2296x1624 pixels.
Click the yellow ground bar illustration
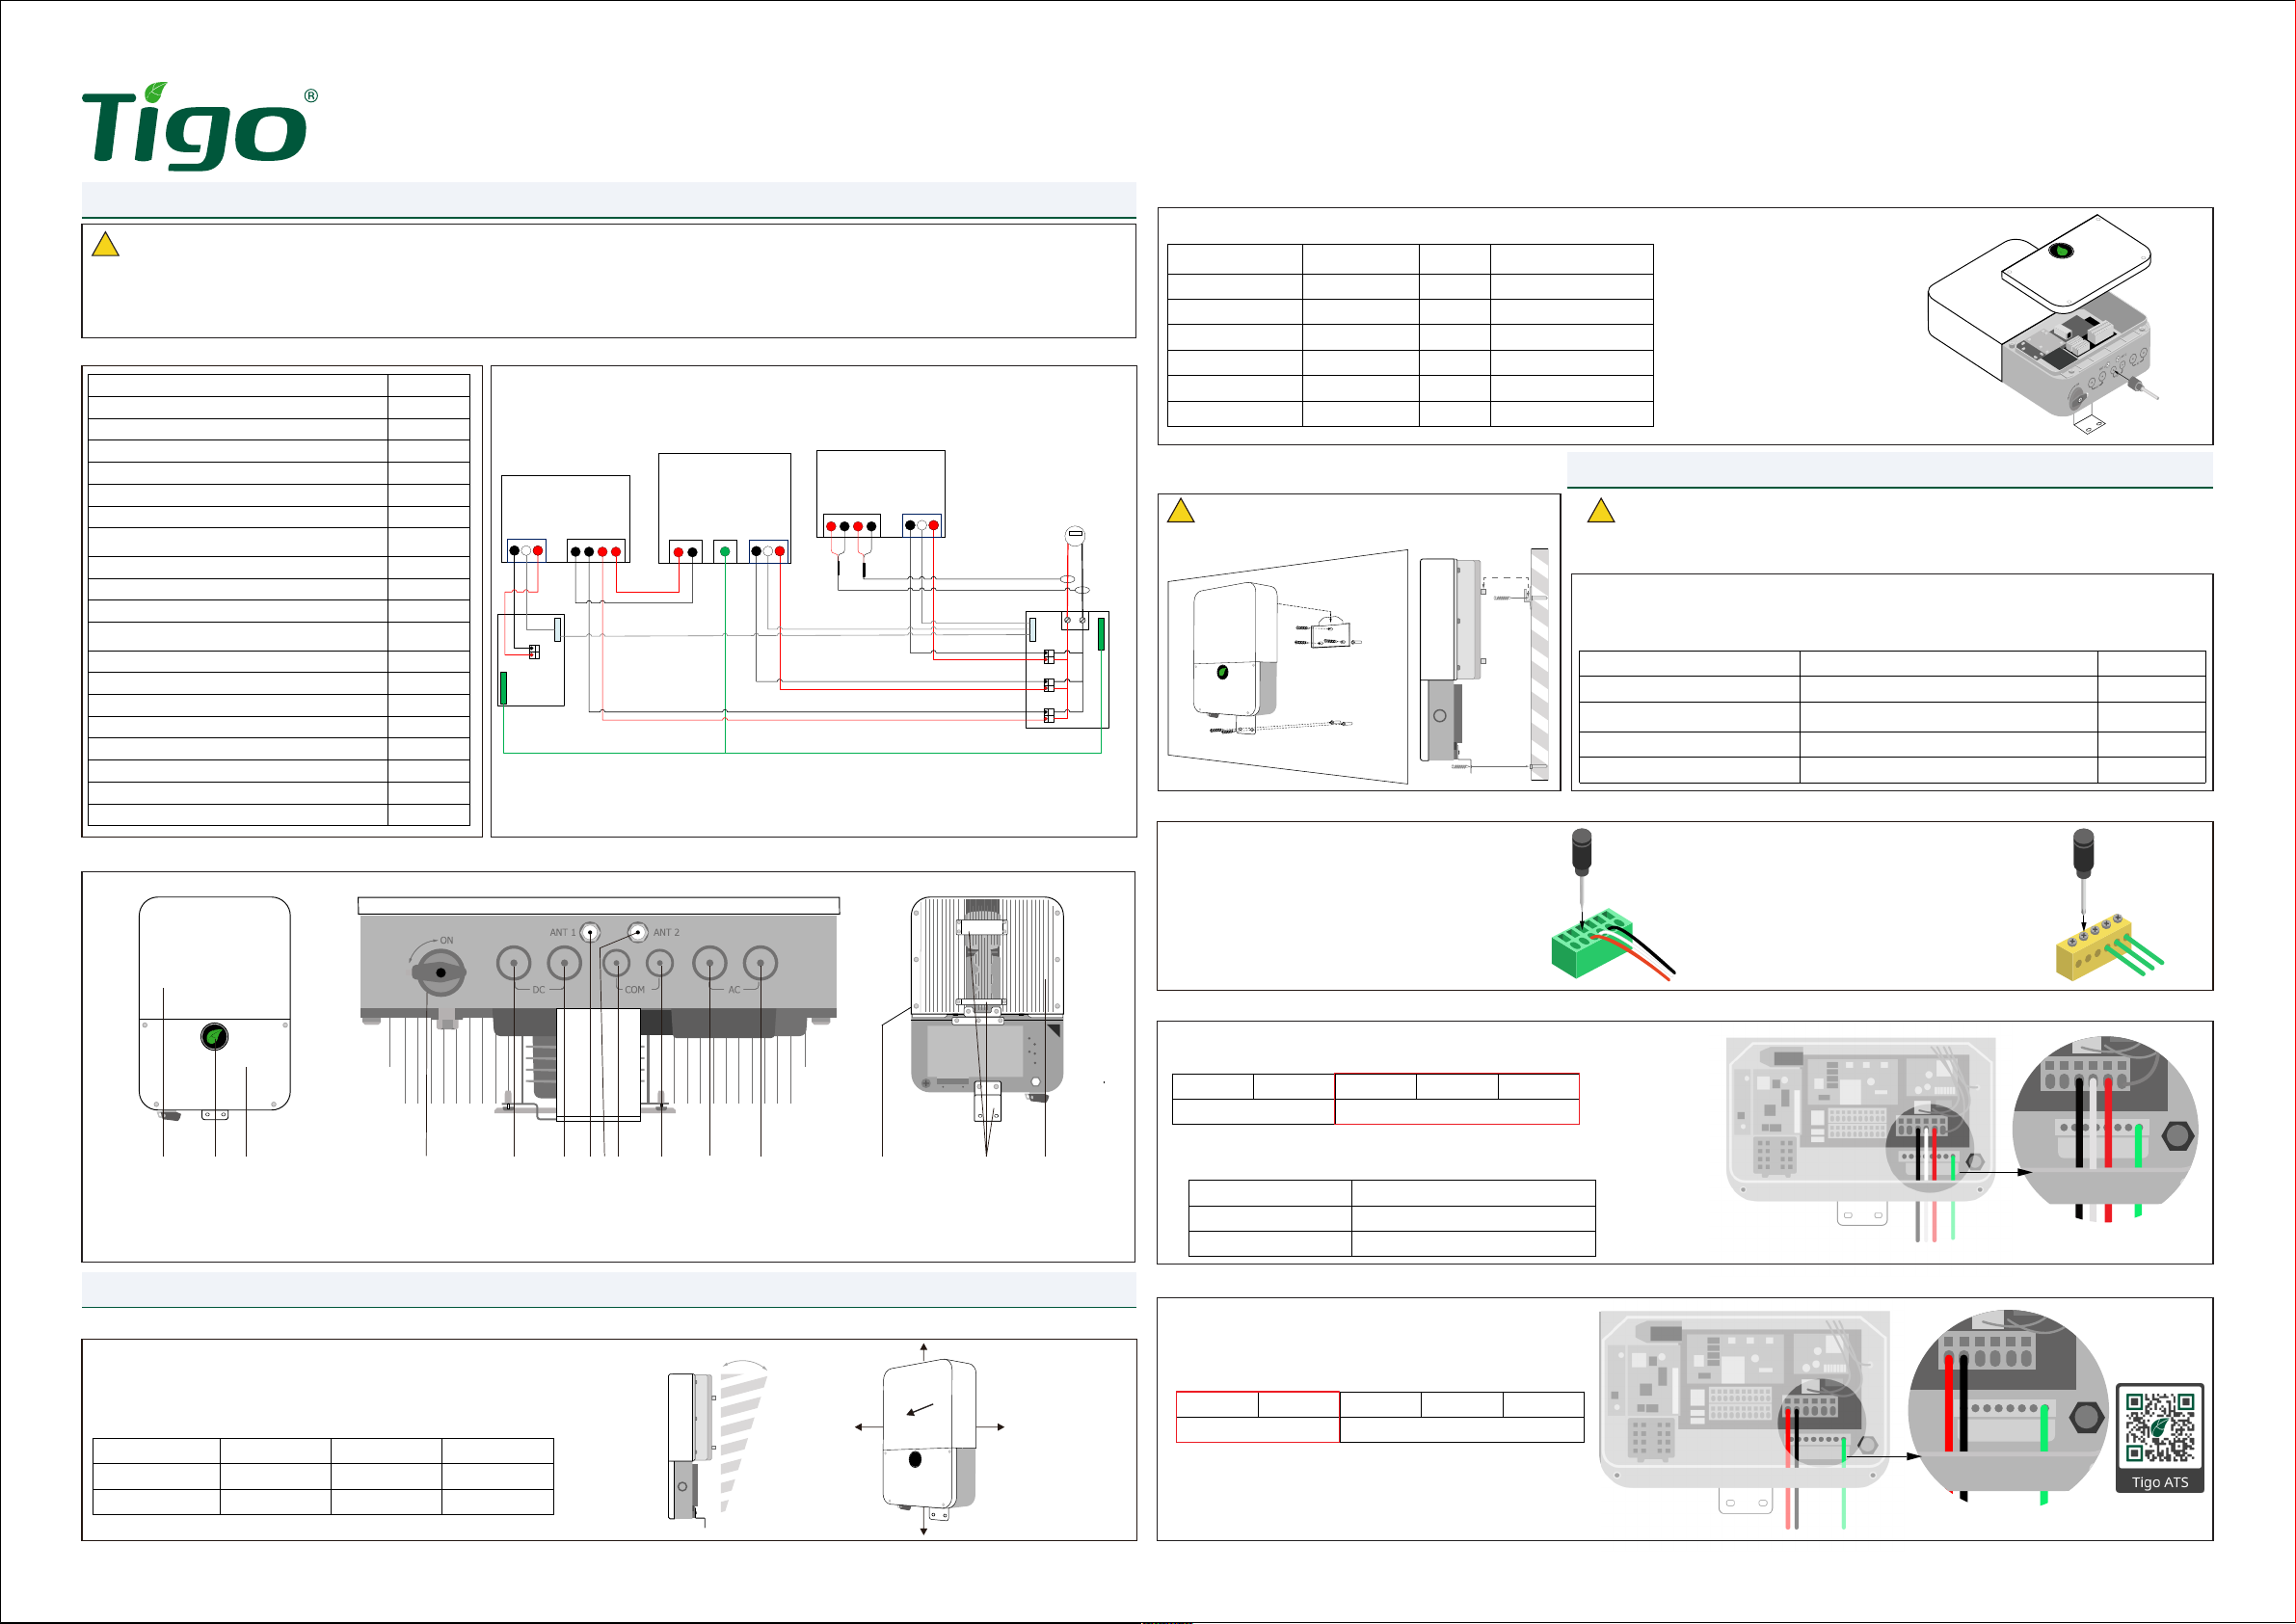[2094, 948]
